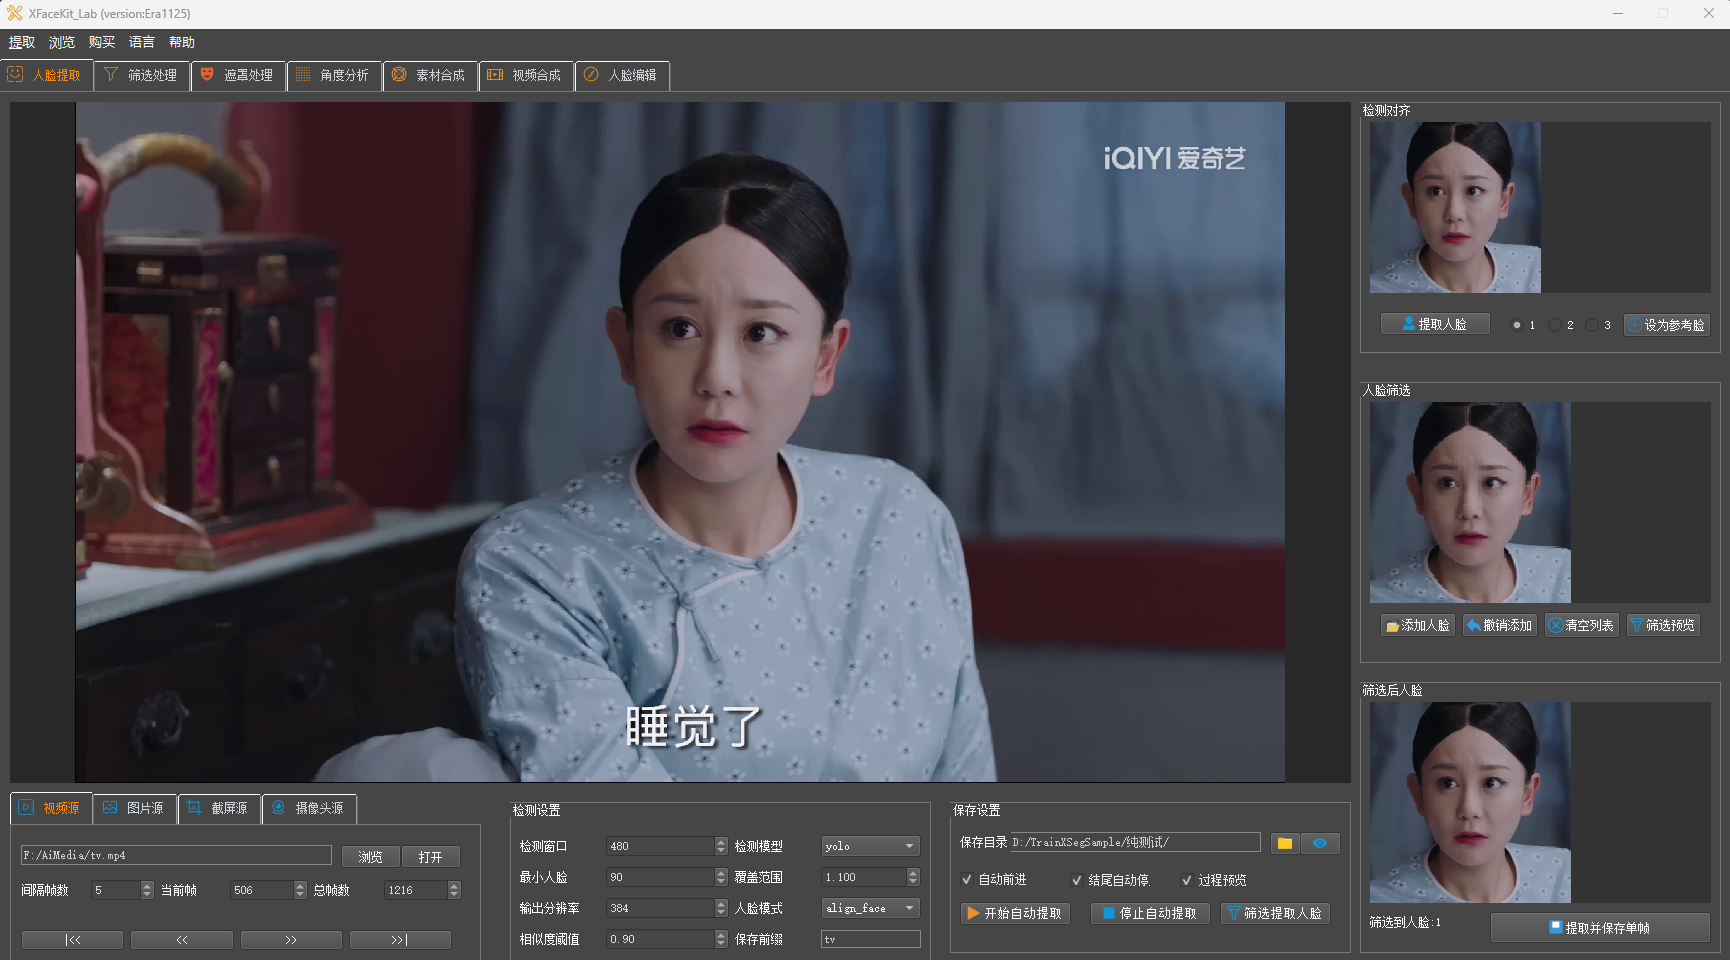This screenshot has height=960, width=1730.
Task: Click 开始自动提取 button
Action: pyautogui.click(x=1015, y=913)
